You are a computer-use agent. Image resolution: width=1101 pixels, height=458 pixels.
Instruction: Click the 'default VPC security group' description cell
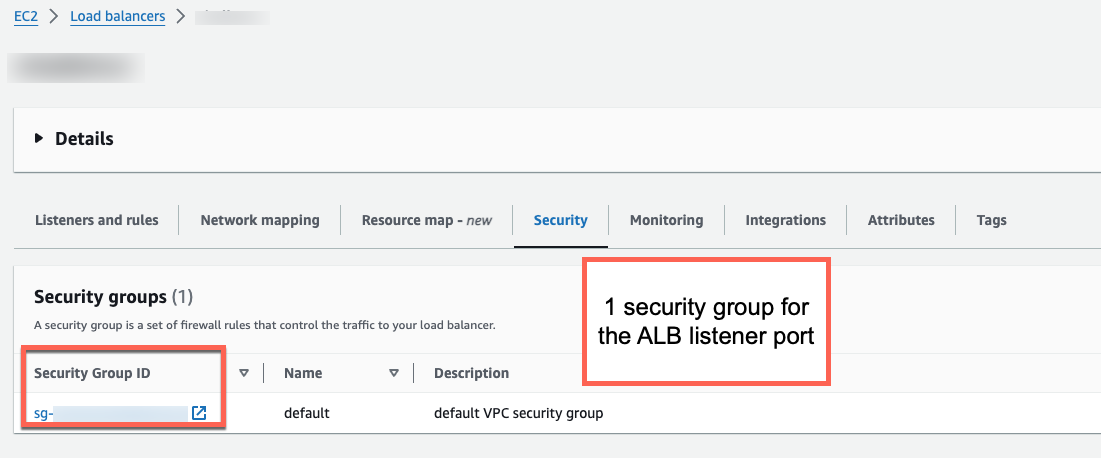point(518,413)
